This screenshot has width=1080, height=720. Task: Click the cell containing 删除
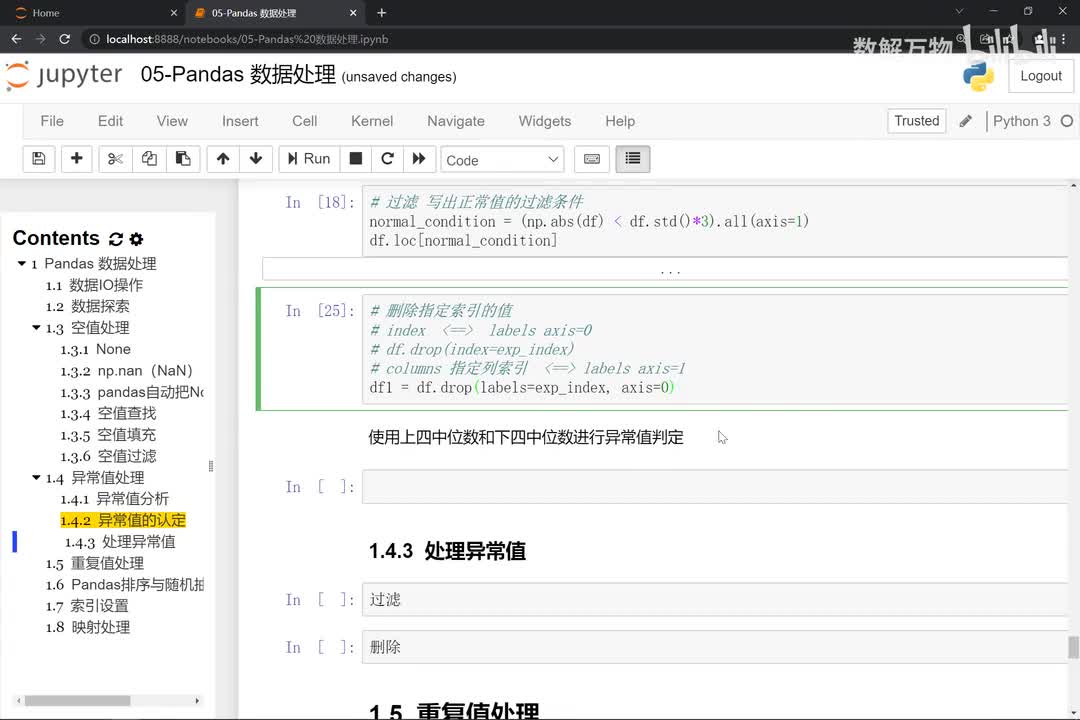click(715, 647)
